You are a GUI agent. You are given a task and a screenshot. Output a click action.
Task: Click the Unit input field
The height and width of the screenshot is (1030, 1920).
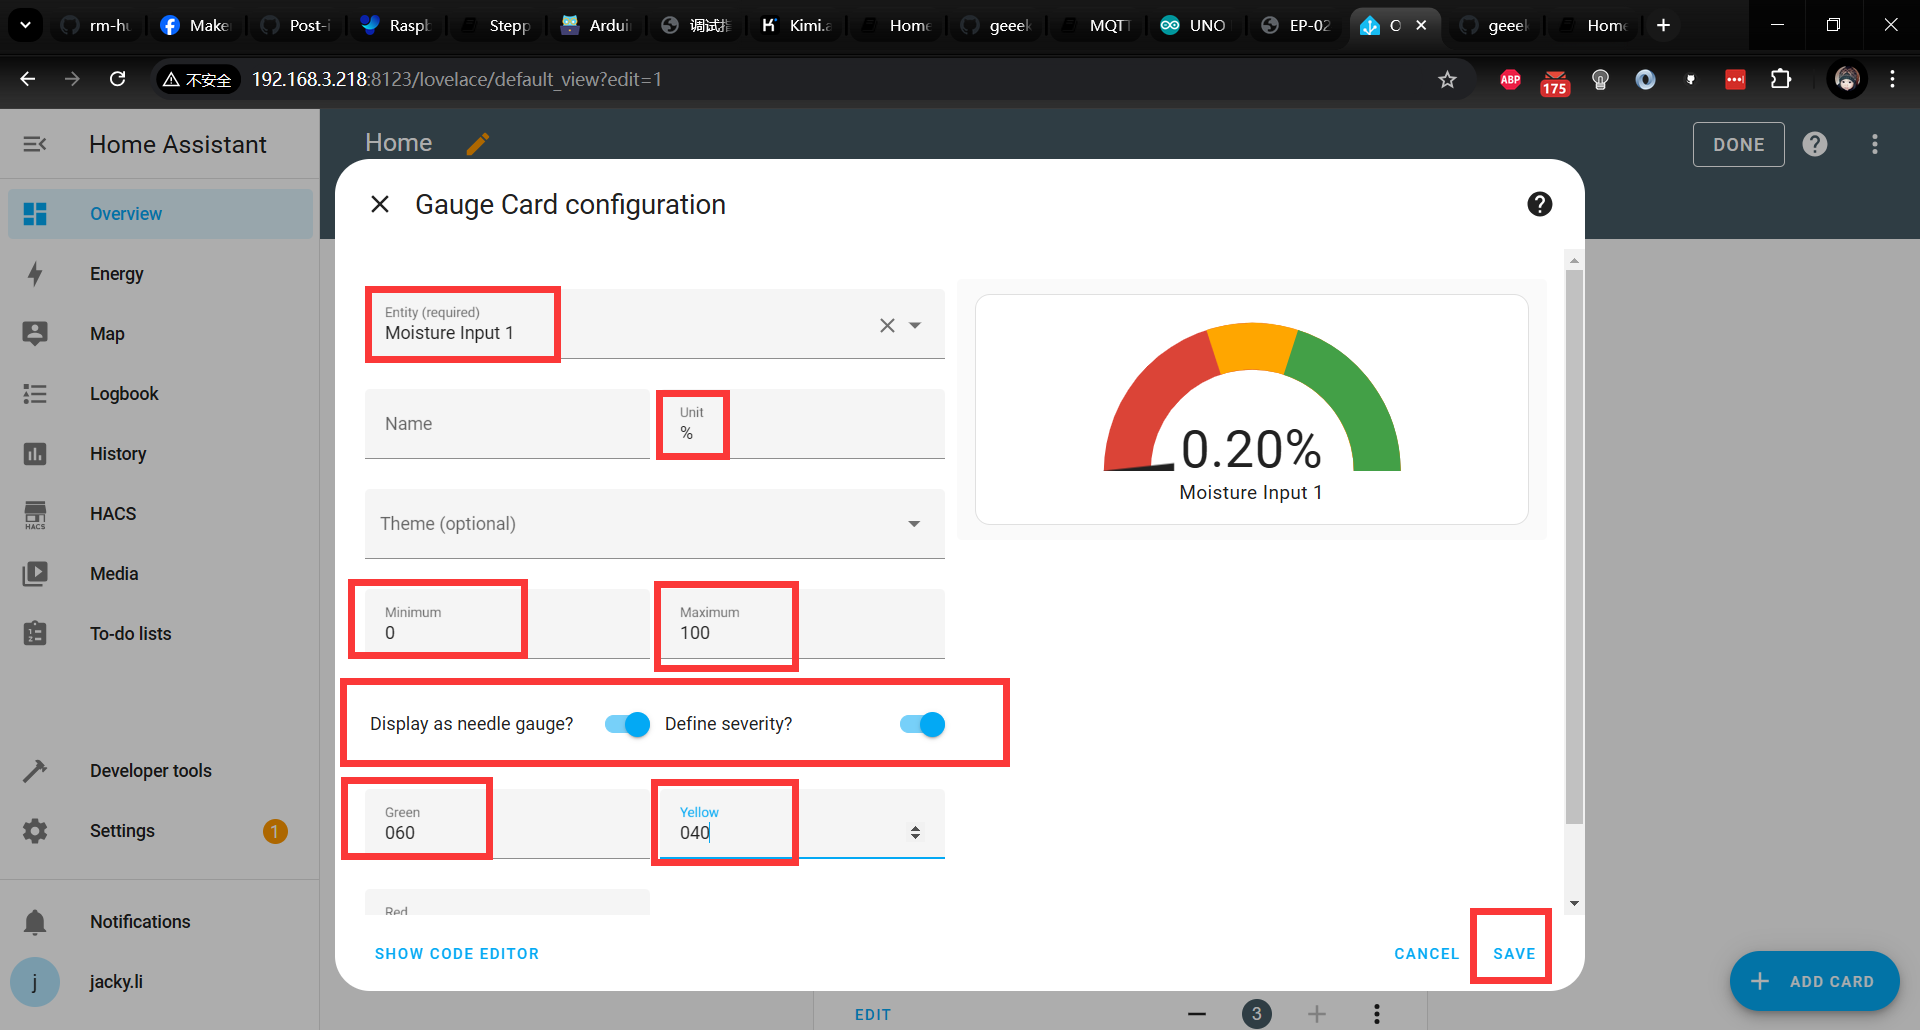click(802, 424)
